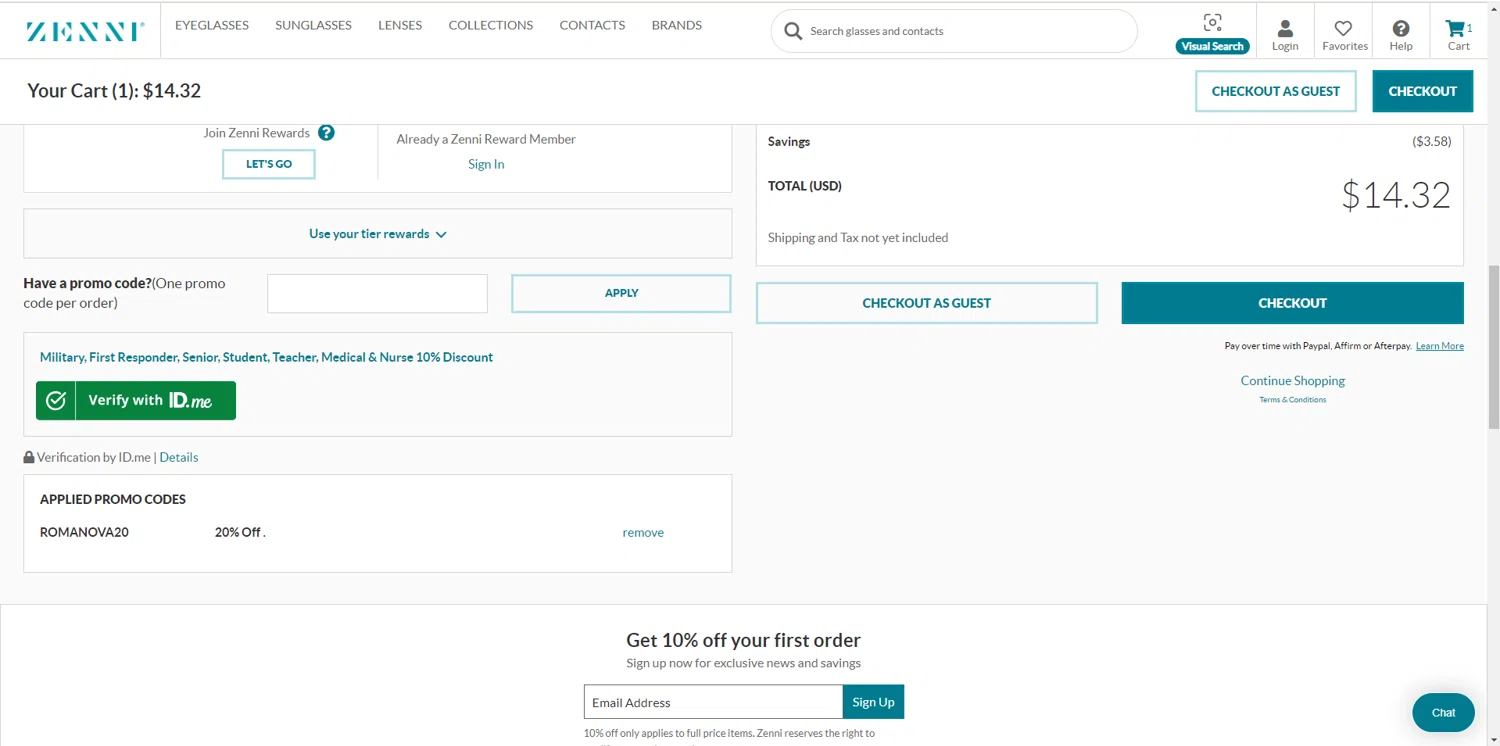Click 'Shipping and Tax not yet included' text
The width and height of the screenshot is (1500, 746).
click(x=858, y=238)
